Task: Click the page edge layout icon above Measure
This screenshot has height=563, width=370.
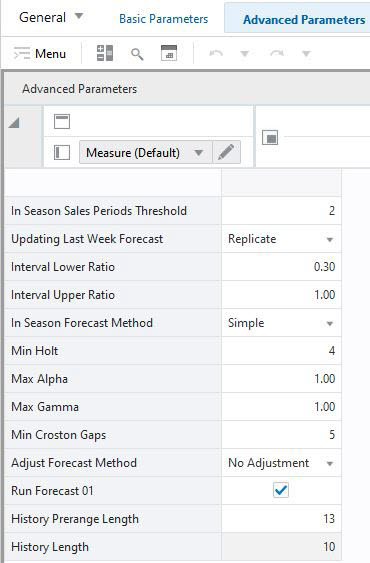Action: click(x=62, y=121)
